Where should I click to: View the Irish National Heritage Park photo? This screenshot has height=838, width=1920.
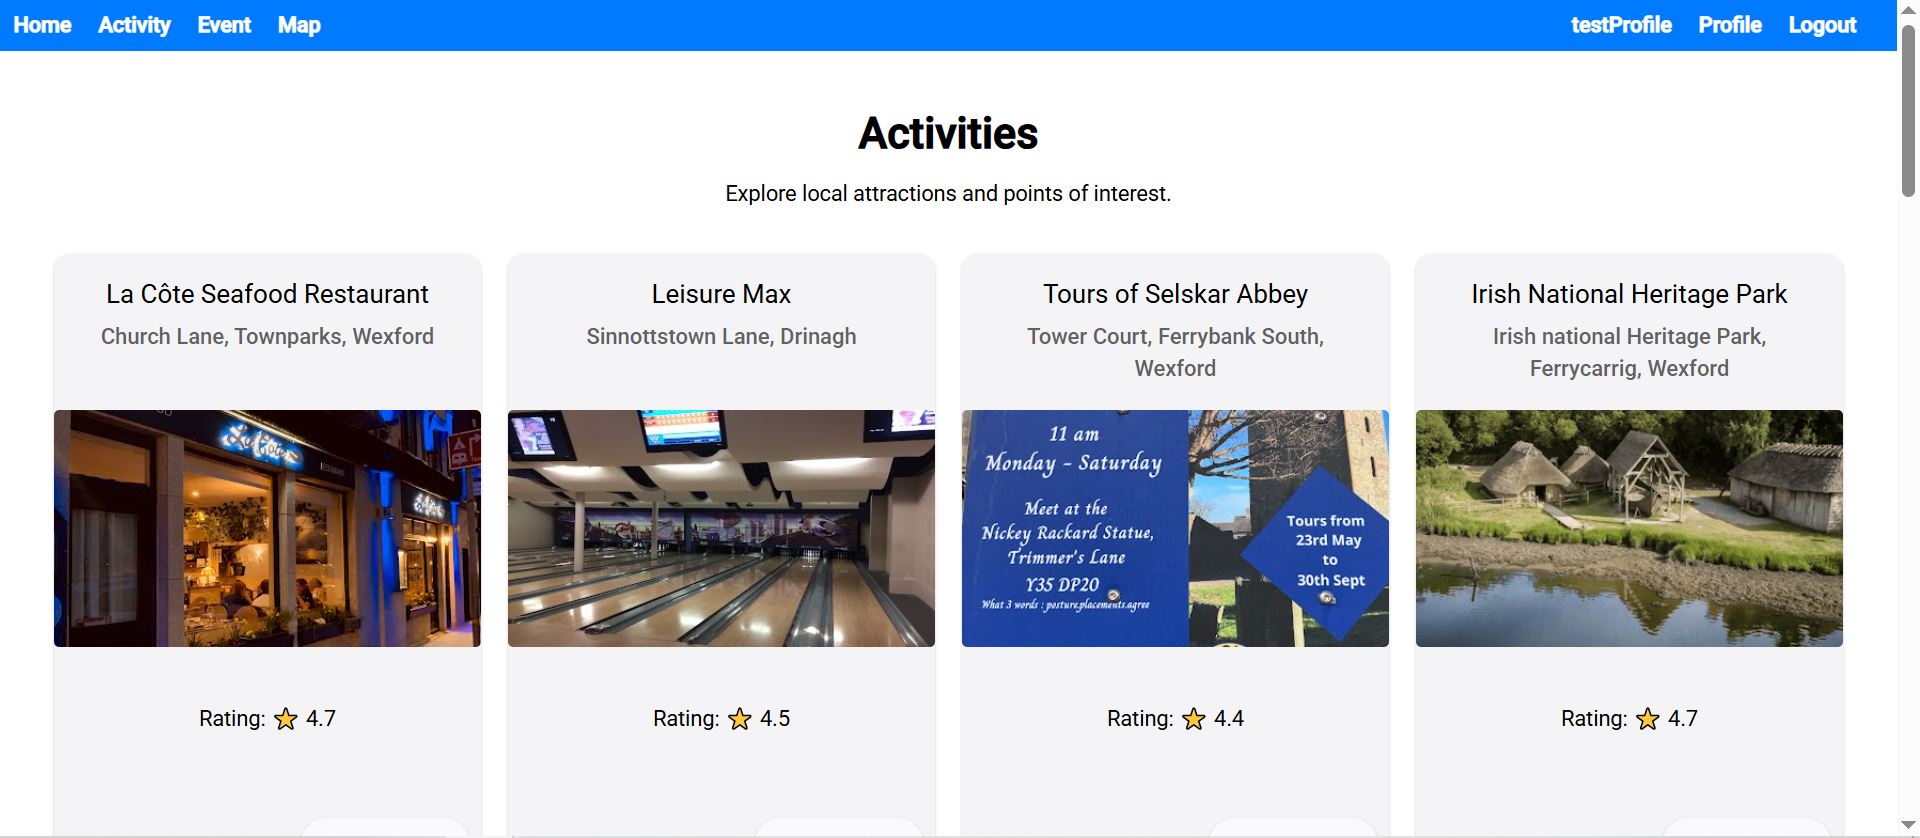(x=1629, y=528)
